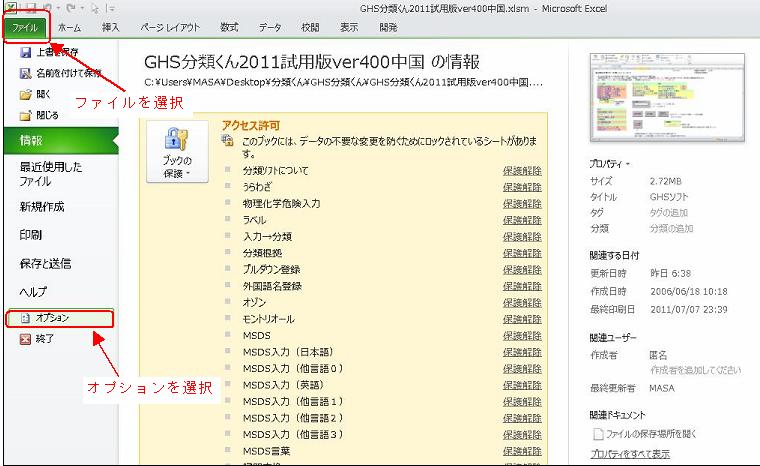The image size is (760, 466).
Task: Click the ファイルの保存場所を開く link
Action: pos(651,434)
